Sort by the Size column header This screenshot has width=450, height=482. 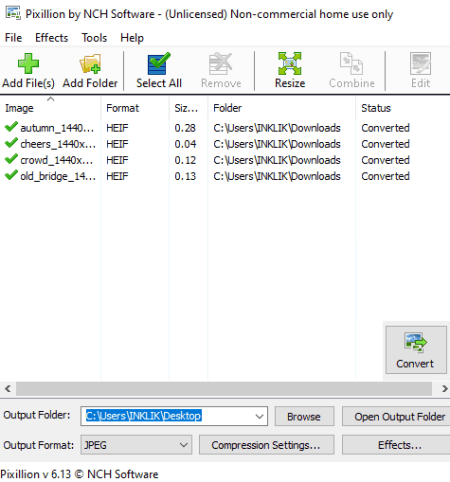click(x=189, y=108)
